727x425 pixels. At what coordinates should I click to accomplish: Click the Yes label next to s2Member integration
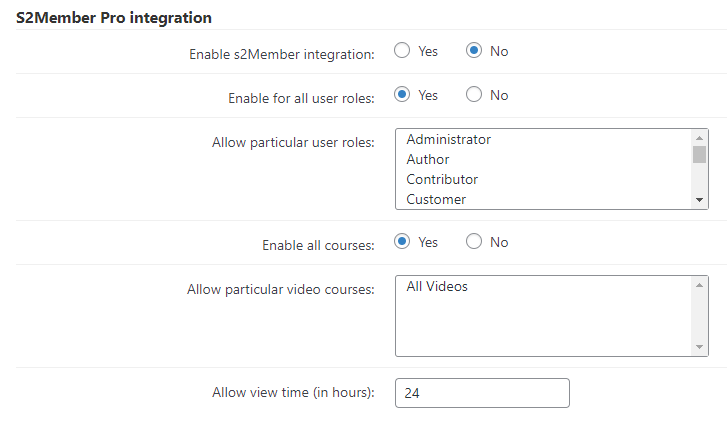click(x=428, y=51)
